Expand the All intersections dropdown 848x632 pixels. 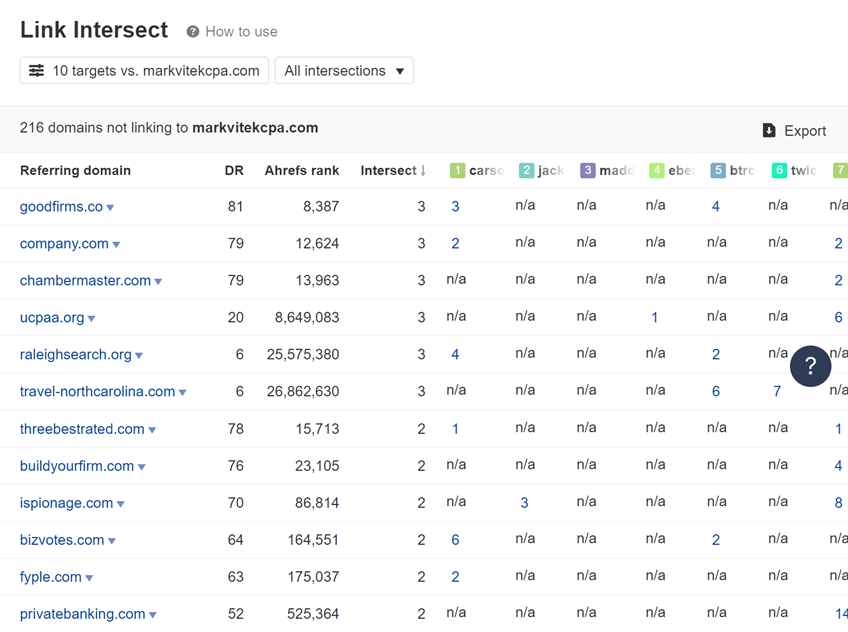tap(344, 71)
